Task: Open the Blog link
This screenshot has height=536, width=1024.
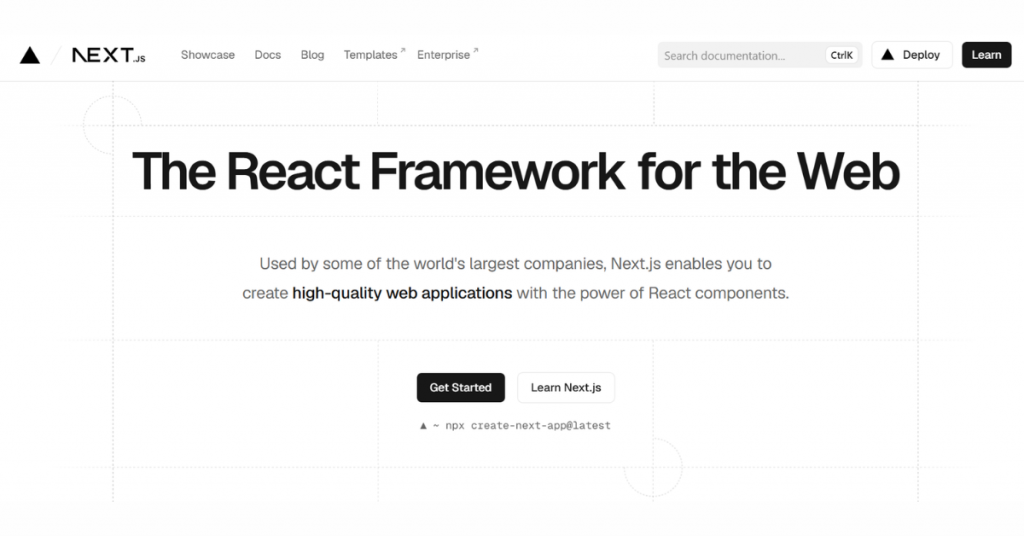Action: (x=312, y=55)
